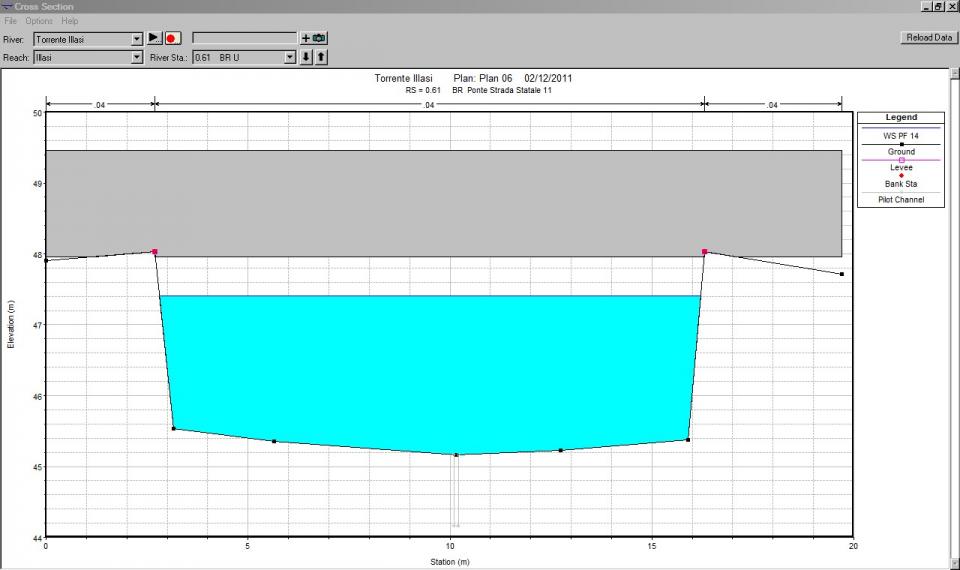Click the Ground legend entry
Image resolution: width=960 pixels, height=570 pixels.
tap(901, 152)
